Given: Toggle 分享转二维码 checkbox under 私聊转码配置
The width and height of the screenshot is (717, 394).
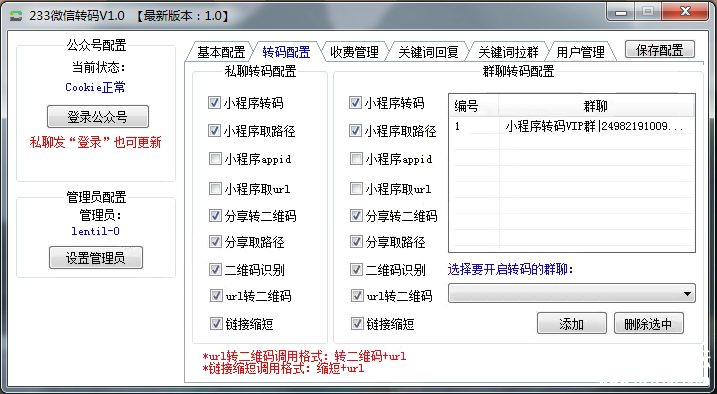Looking at the screenshot, I should click(214, 215).
